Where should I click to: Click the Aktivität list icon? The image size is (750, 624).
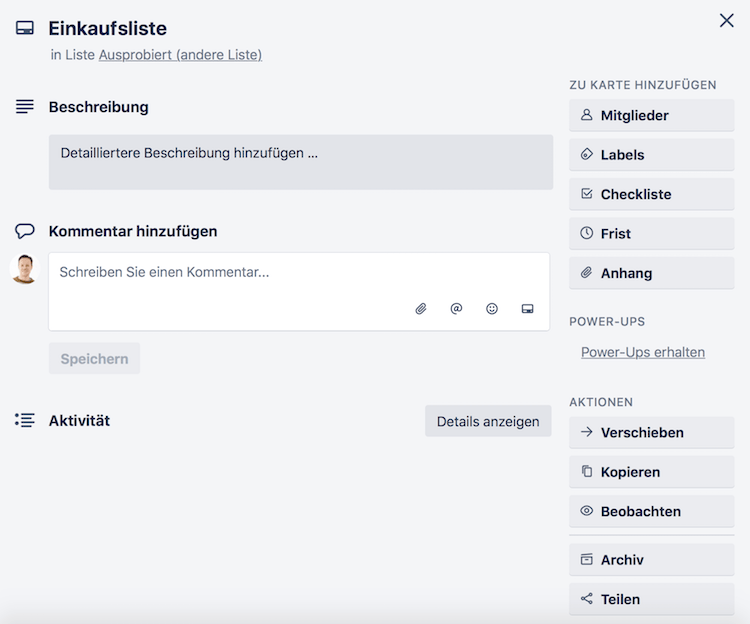point(25,420)
